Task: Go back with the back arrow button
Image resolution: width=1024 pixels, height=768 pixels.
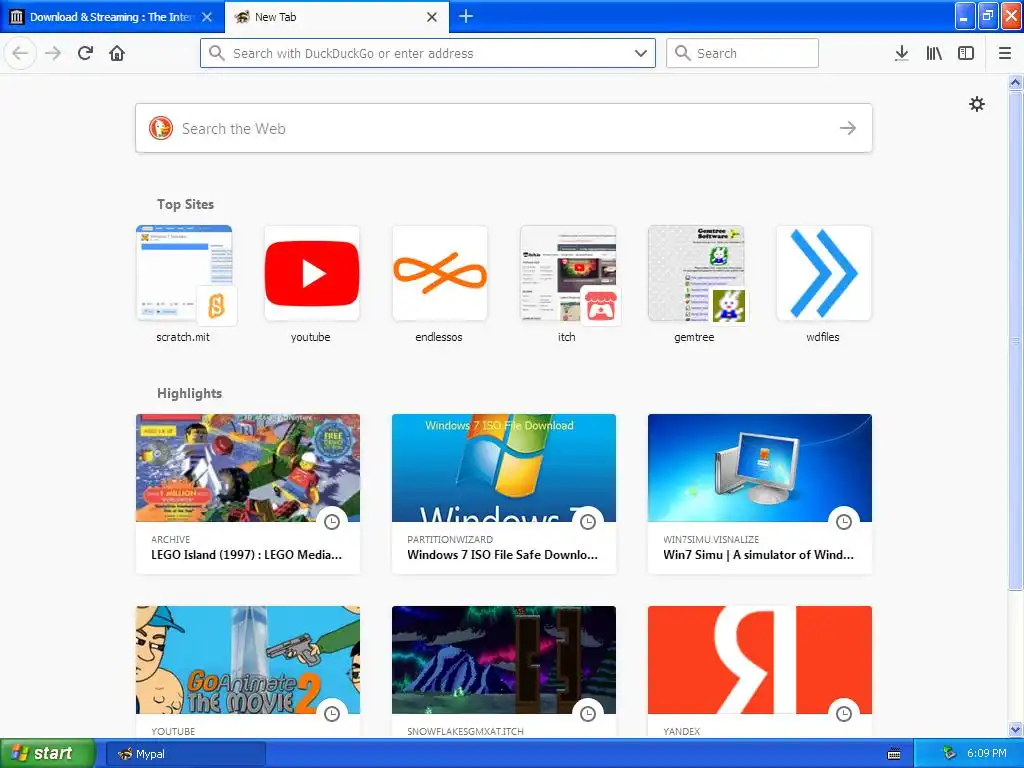Action: [20, 53]
